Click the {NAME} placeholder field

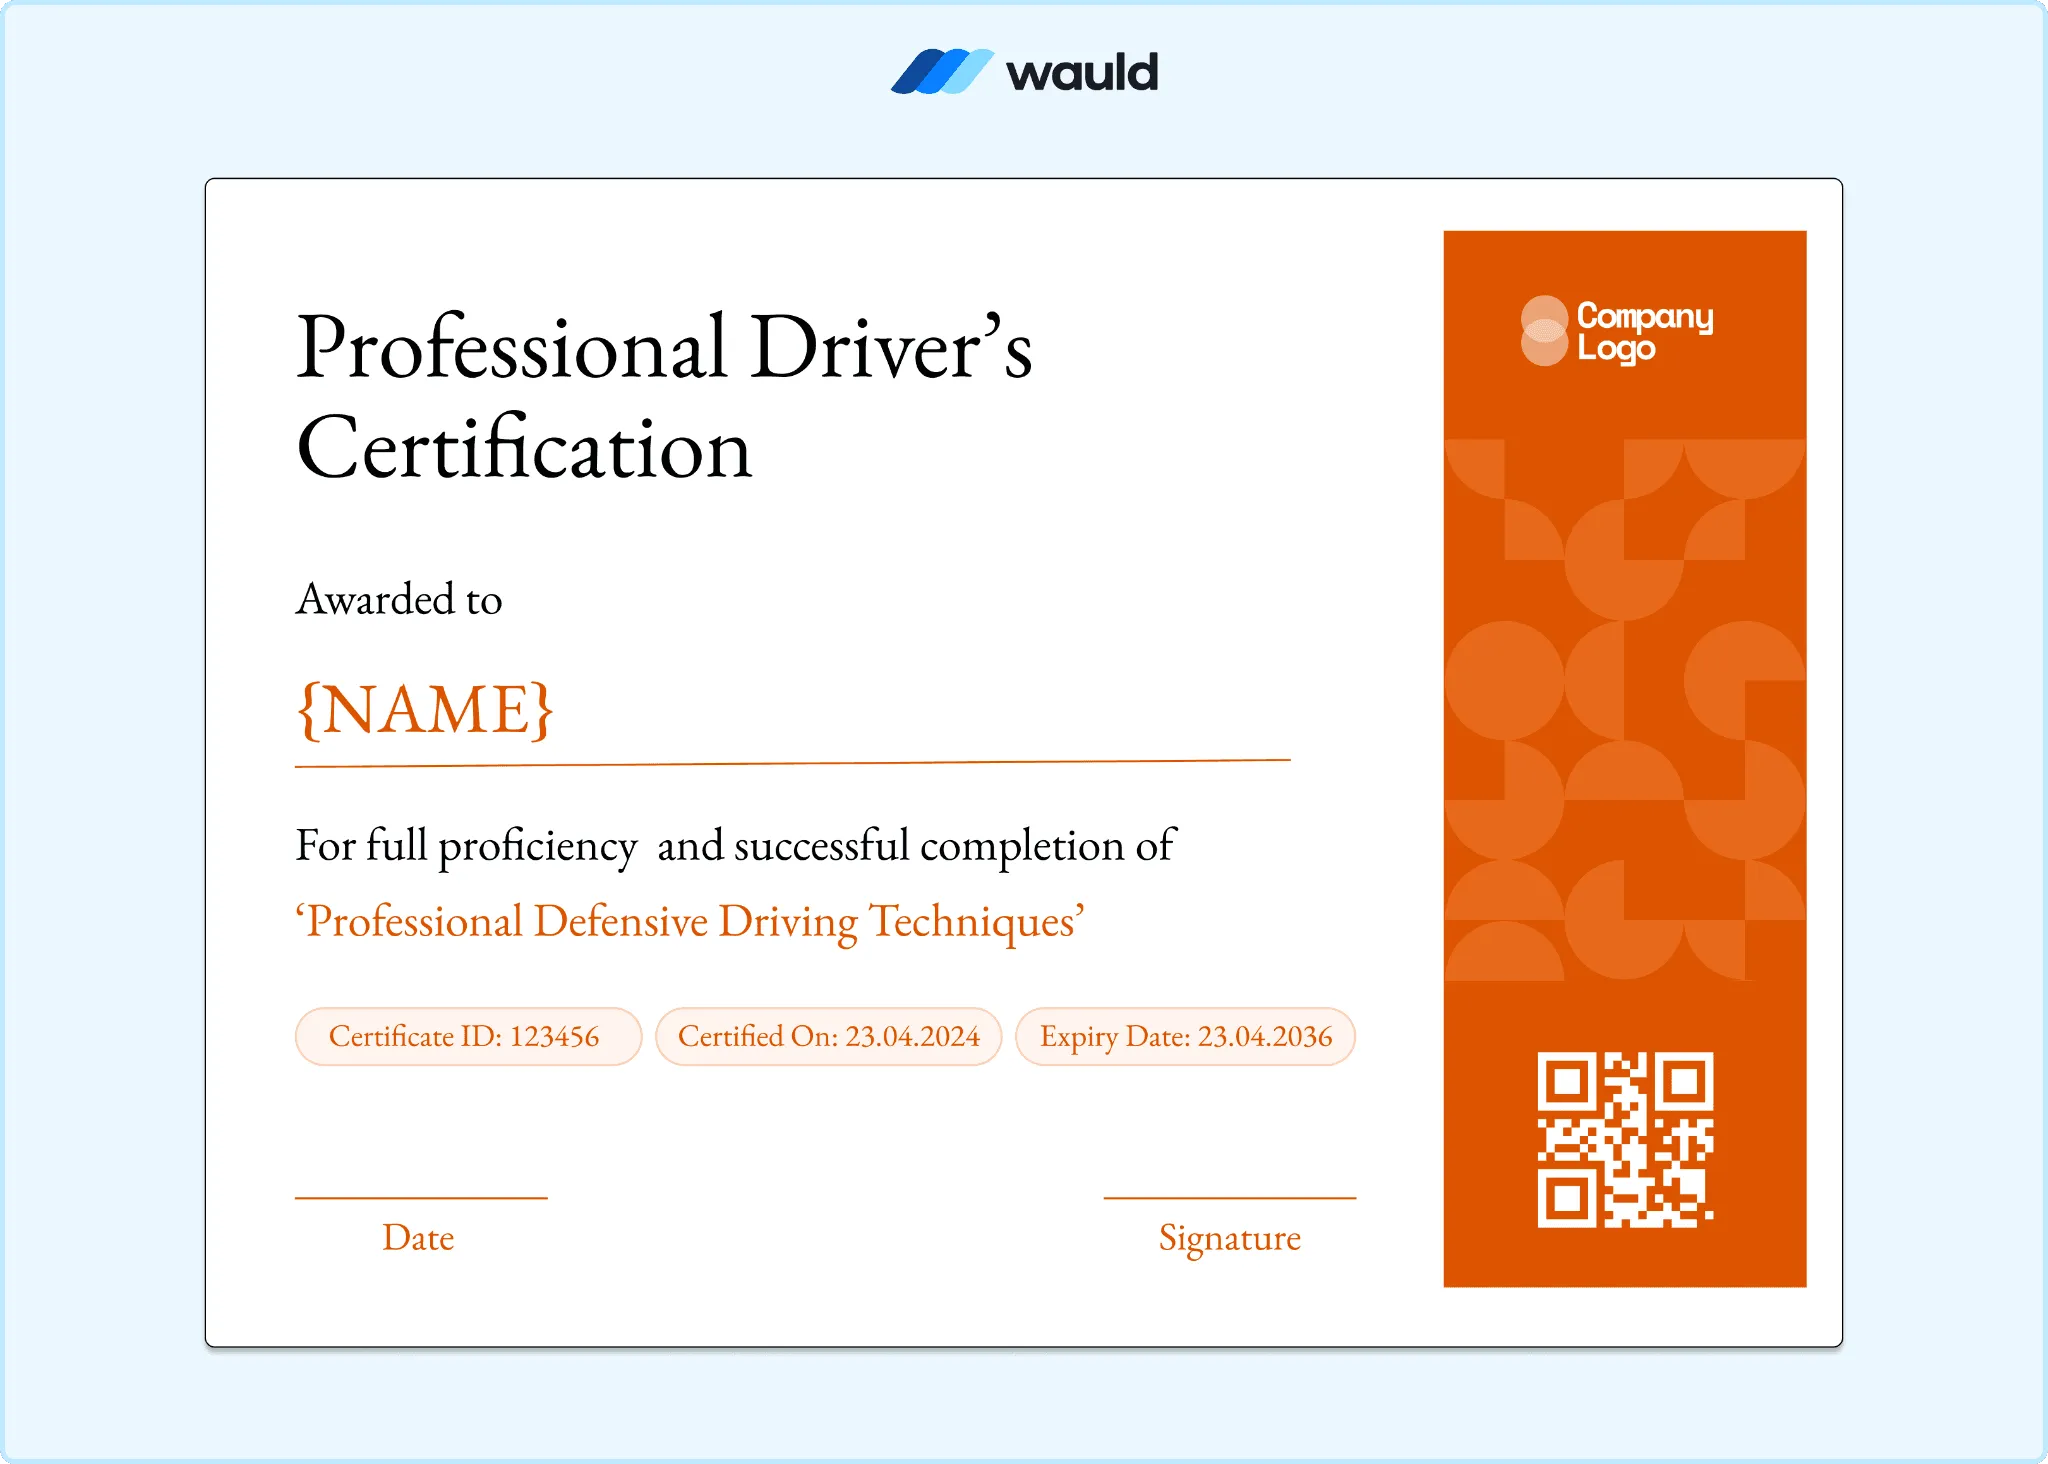425,710
